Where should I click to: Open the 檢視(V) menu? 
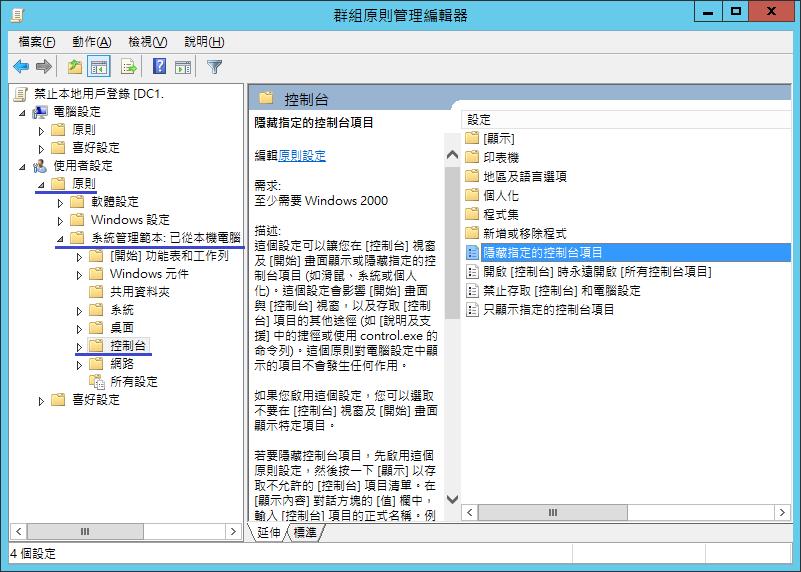(148, 42)
